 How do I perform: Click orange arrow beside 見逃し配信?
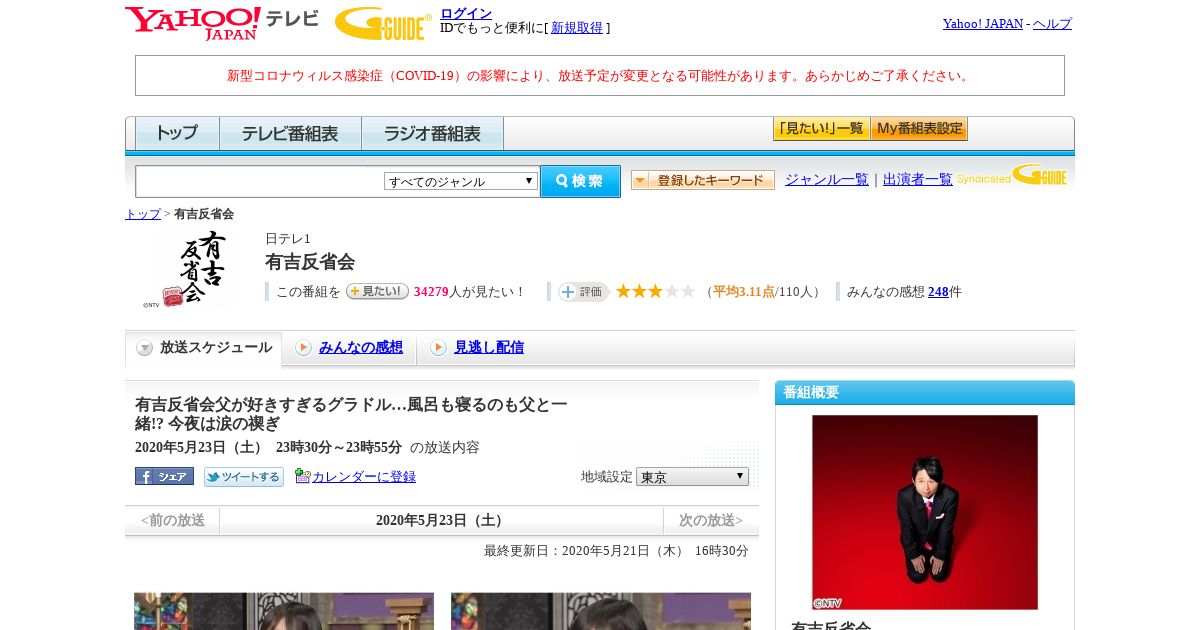pos(438,347)
